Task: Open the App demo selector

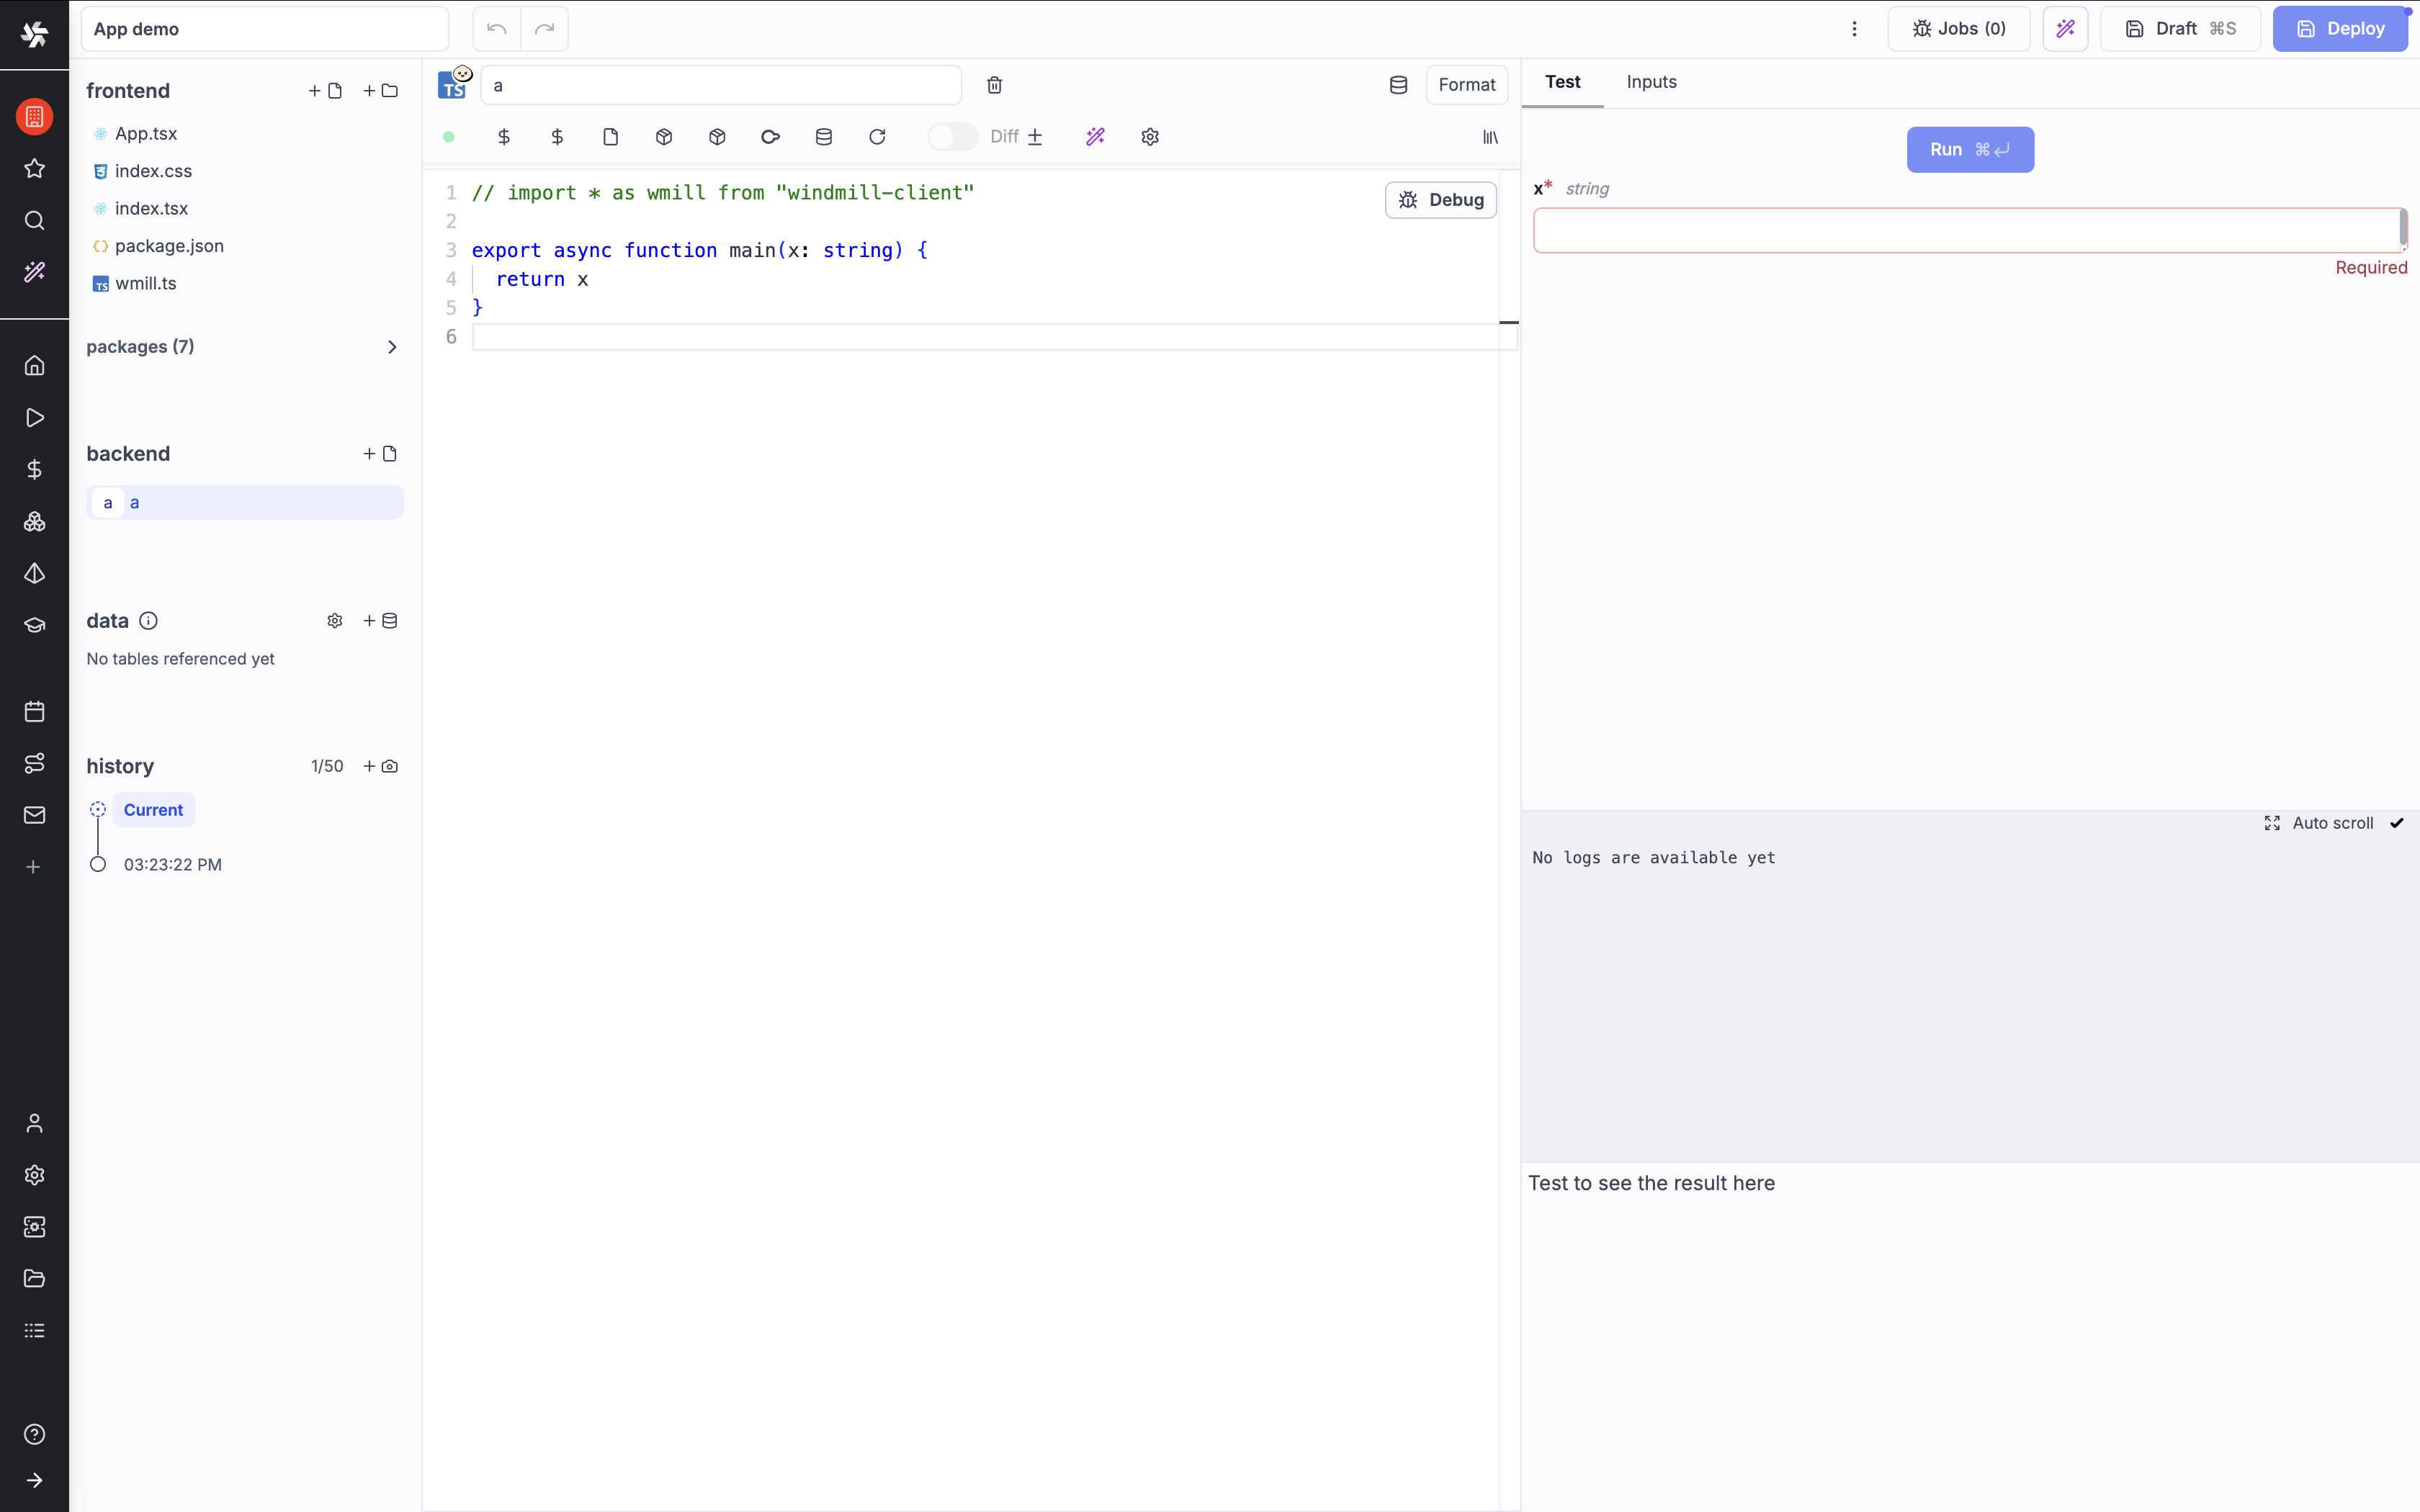Action: point(263,29)
